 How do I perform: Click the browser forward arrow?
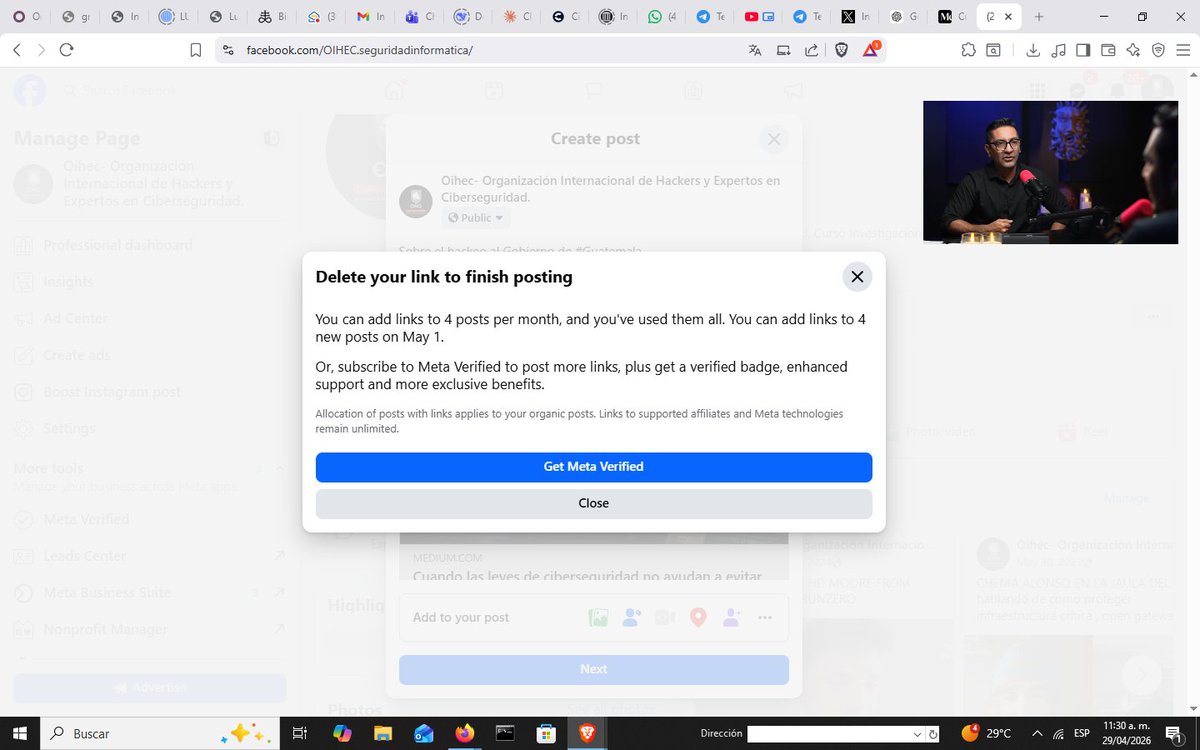[x=41, y=50]
